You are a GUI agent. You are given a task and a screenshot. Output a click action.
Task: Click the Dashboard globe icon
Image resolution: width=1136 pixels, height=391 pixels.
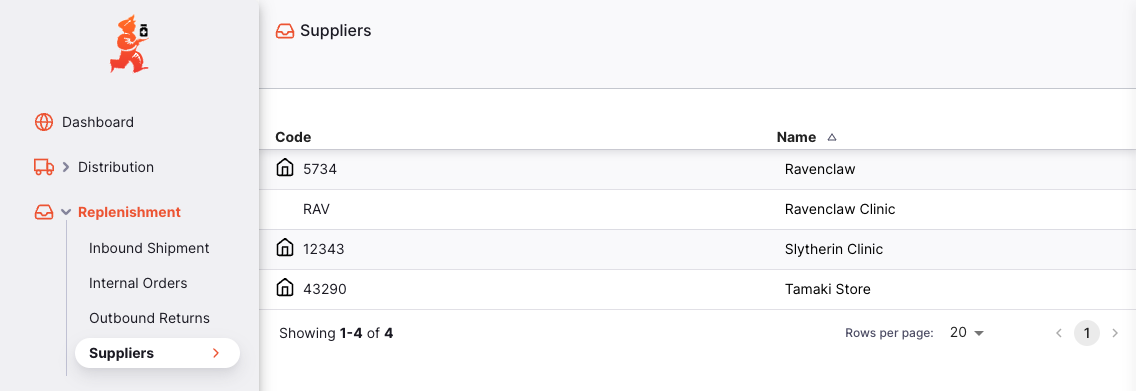click(x=44, y=122)
